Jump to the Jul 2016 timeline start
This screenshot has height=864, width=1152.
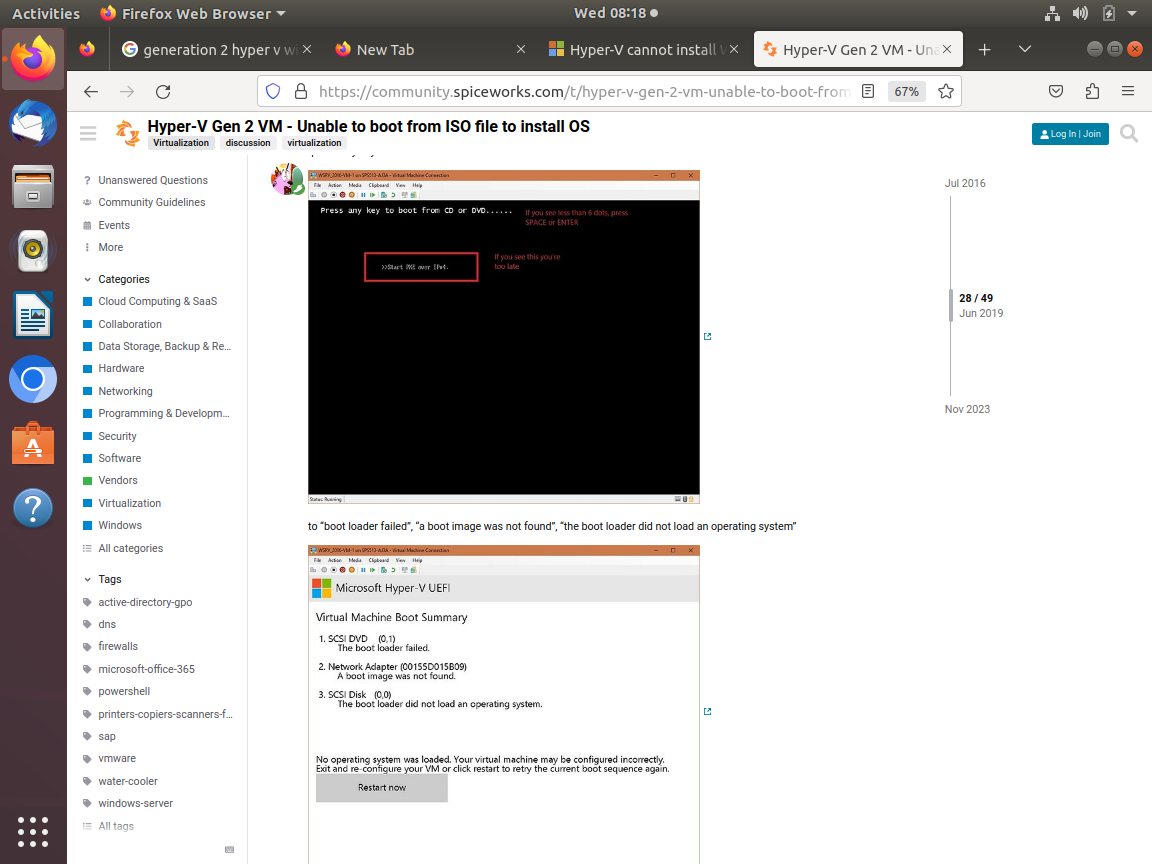coord(965,183)
